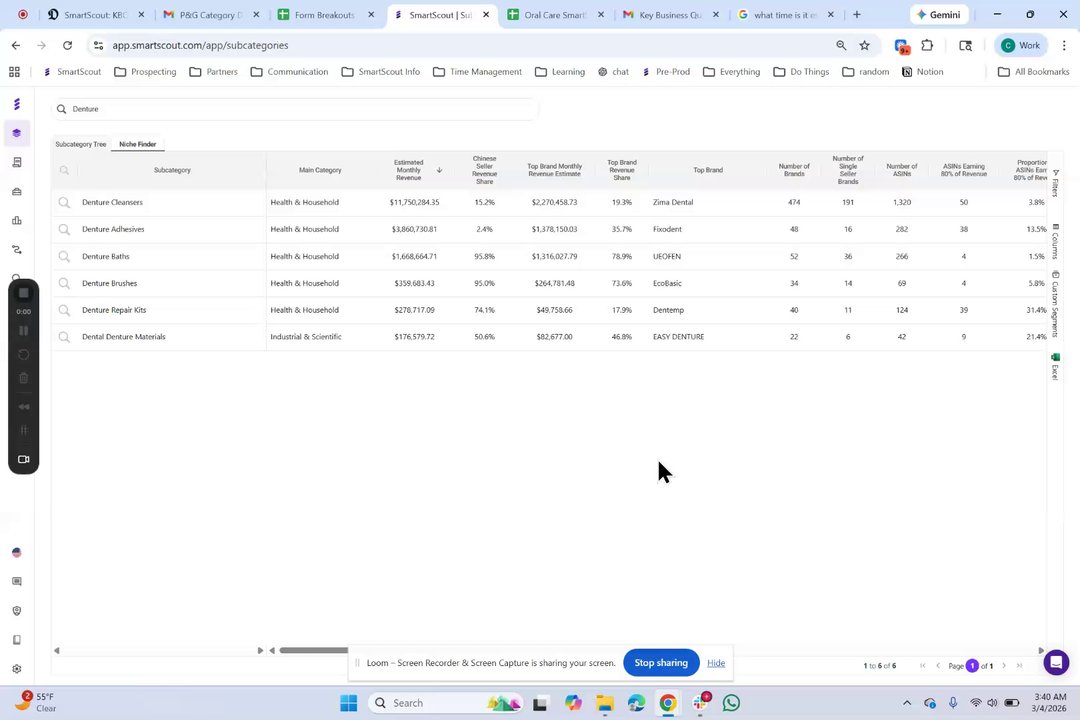Open the Excel export side tab
This screenshot has height=720, width=1080.
(1055, 366)
